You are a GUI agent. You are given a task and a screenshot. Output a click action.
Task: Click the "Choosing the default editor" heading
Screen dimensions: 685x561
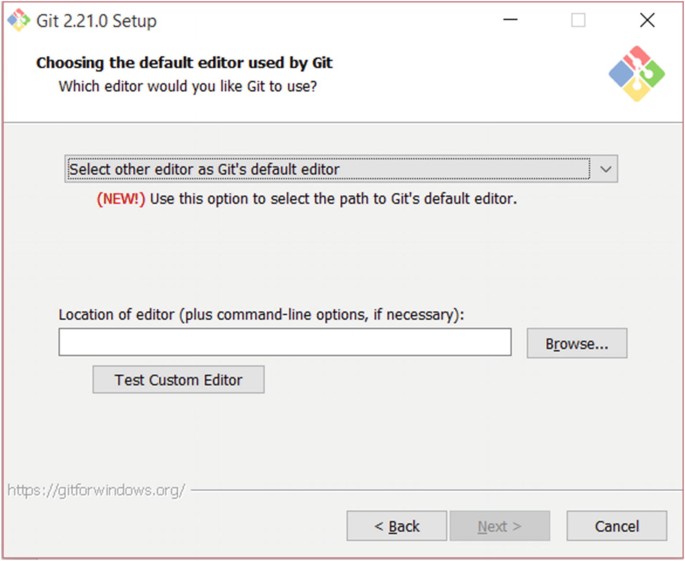[184, 63]
